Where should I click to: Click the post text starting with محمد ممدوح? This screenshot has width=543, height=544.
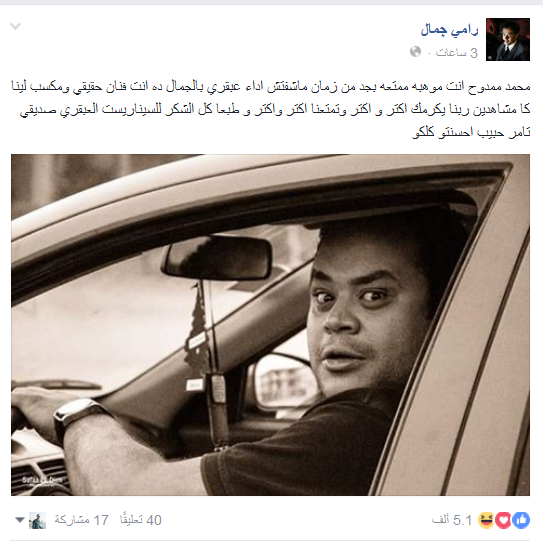pos(271,109)
